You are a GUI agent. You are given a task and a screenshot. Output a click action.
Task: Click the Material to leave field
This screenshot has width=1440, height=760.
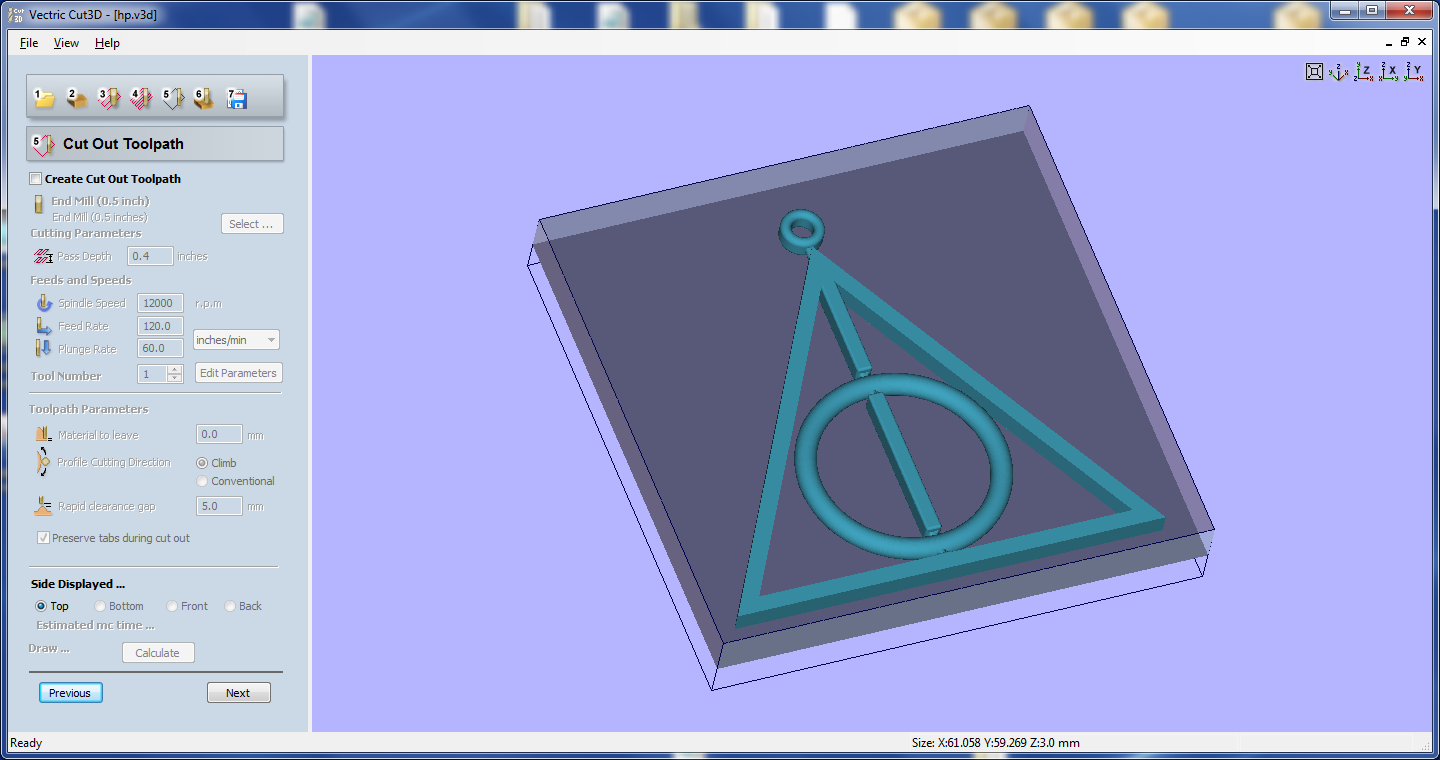click(x=219, y=434)
